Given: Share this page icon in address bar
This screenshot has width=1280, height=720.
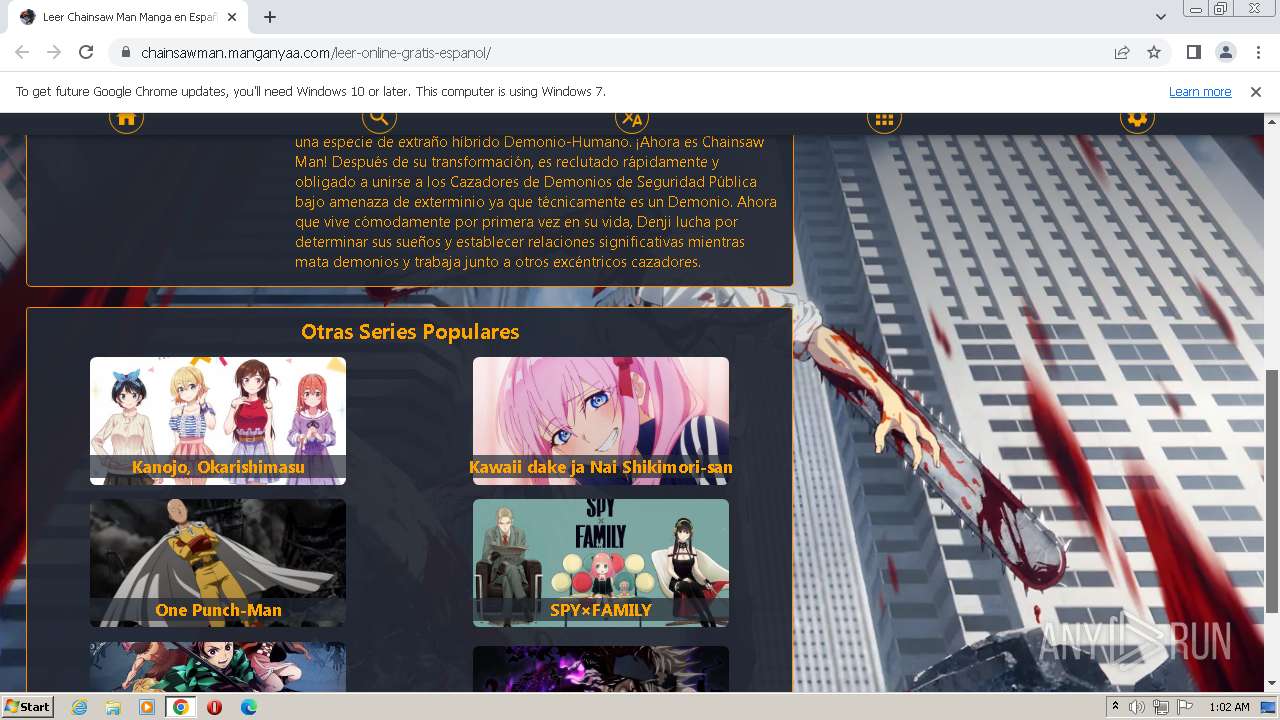Looking at the screenshot, I should 1122,53.
